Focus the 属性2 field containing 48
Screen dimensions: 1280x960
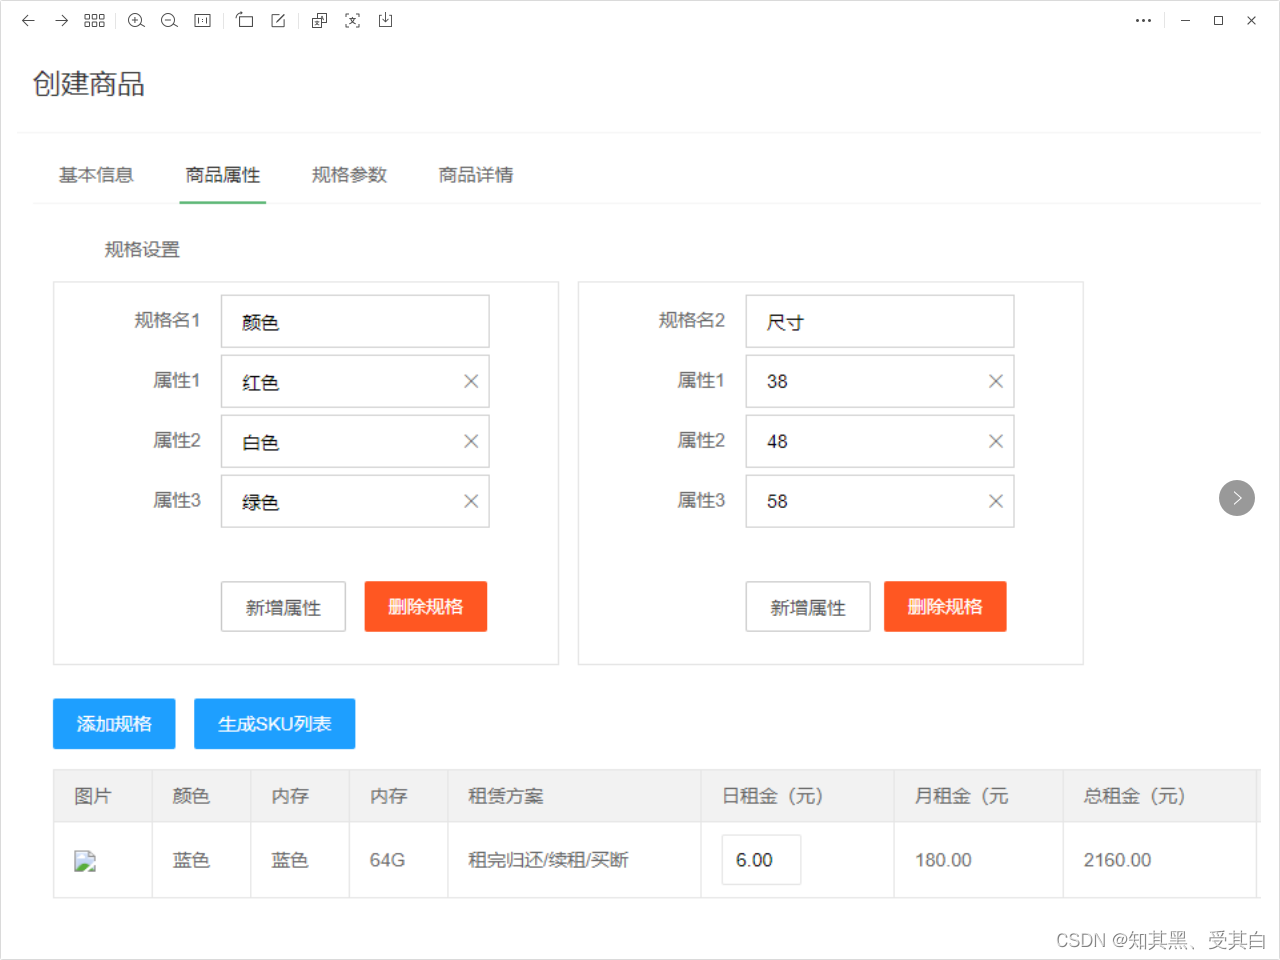[880, 441]
